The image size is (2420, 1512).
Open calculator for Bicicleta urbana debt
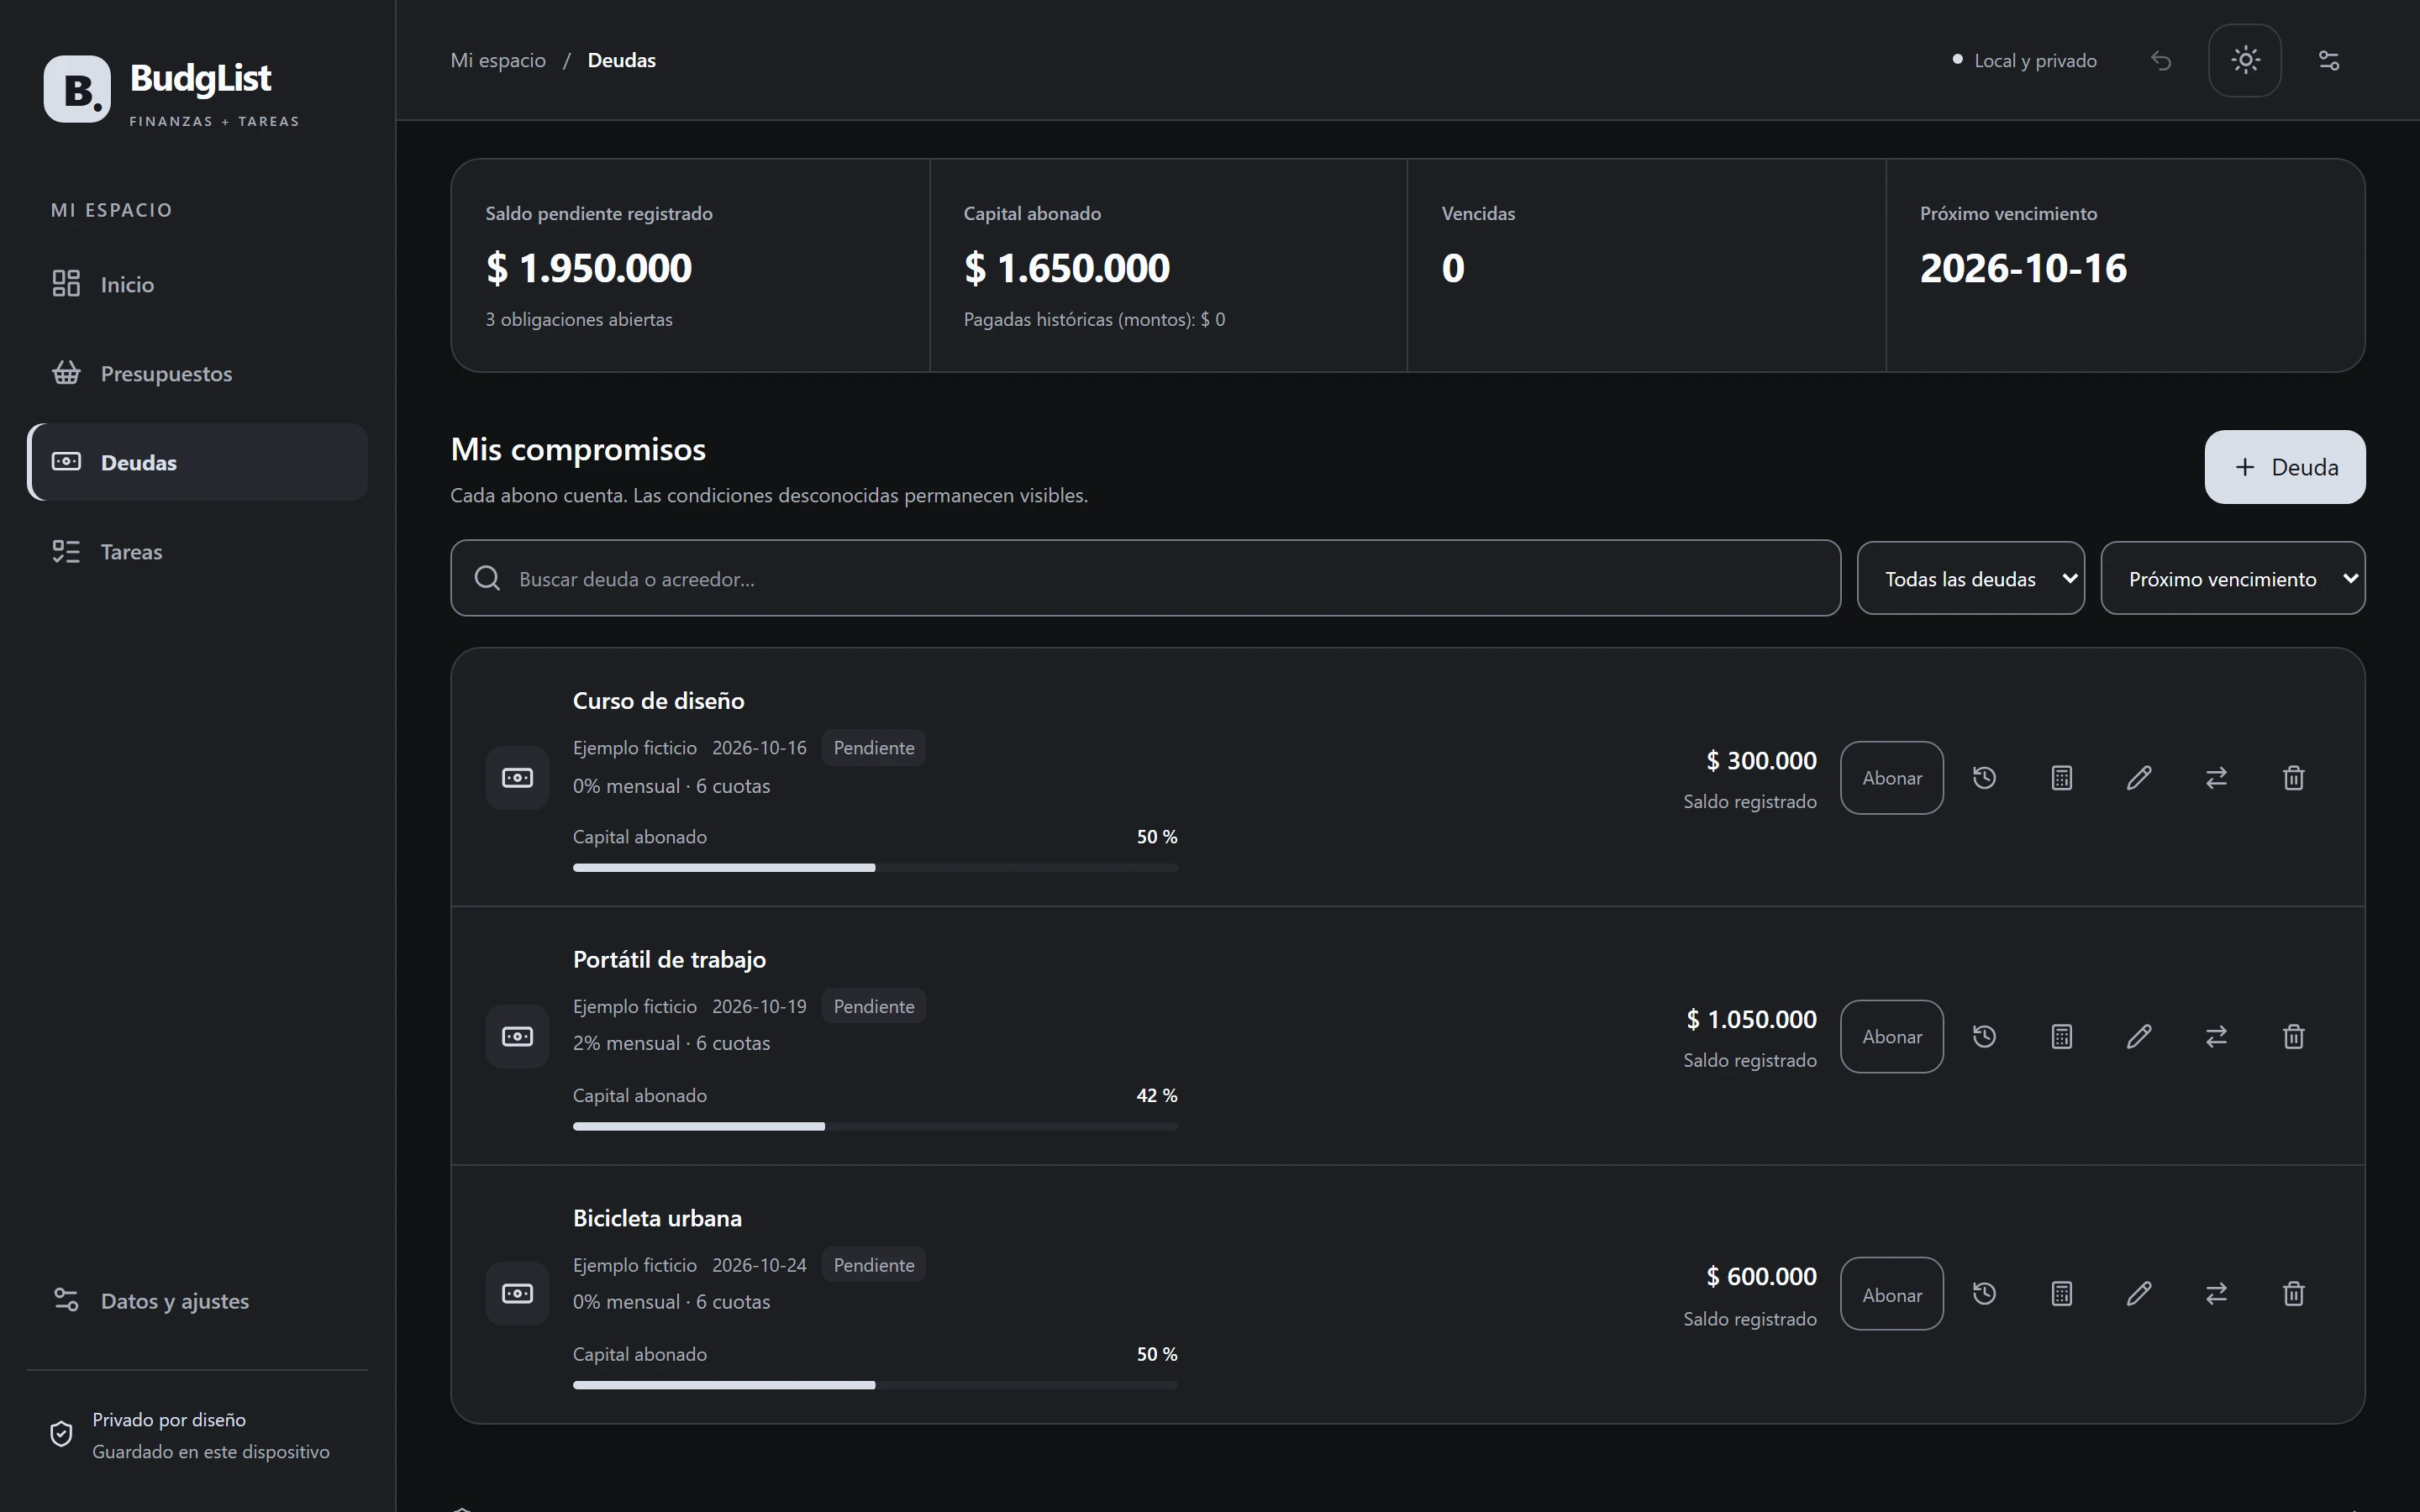tap(2061, 1294)
